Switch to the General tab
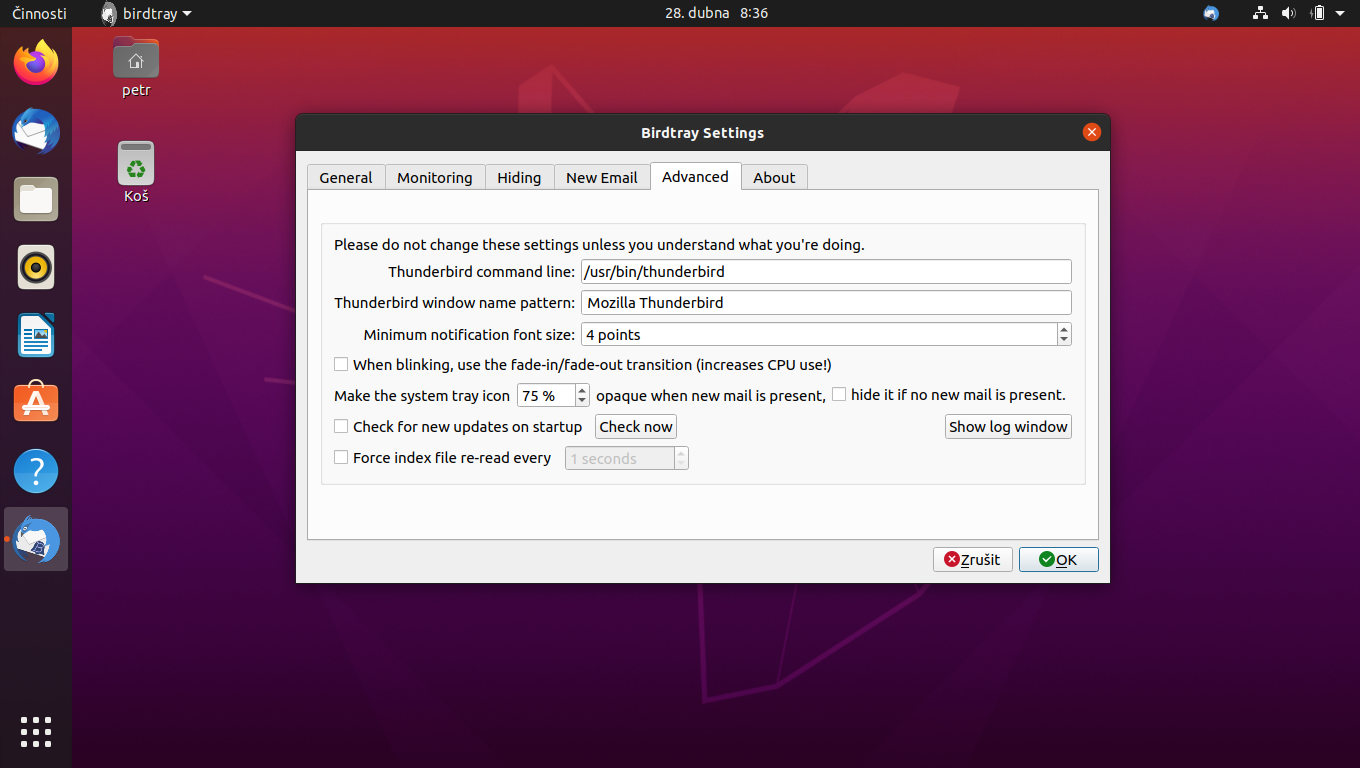Screen dimensions: 1360x768 346,177
